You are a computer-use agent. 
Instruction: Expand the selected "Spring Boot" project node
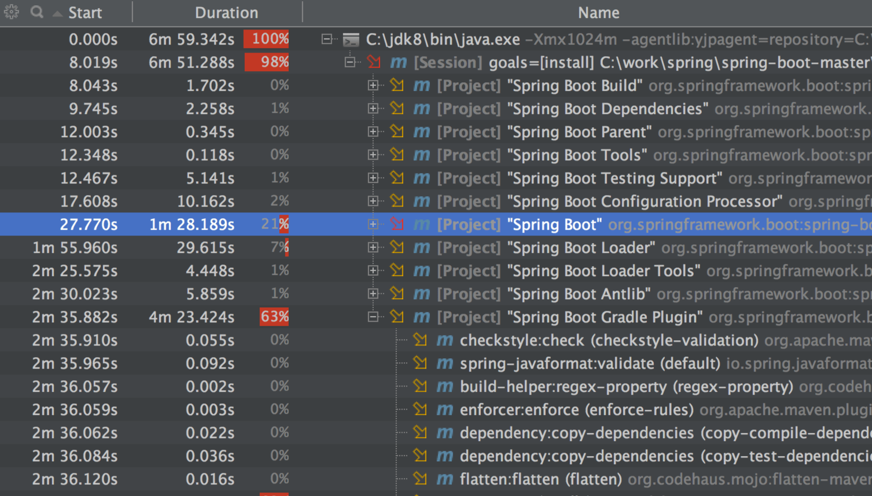(373, 224)
